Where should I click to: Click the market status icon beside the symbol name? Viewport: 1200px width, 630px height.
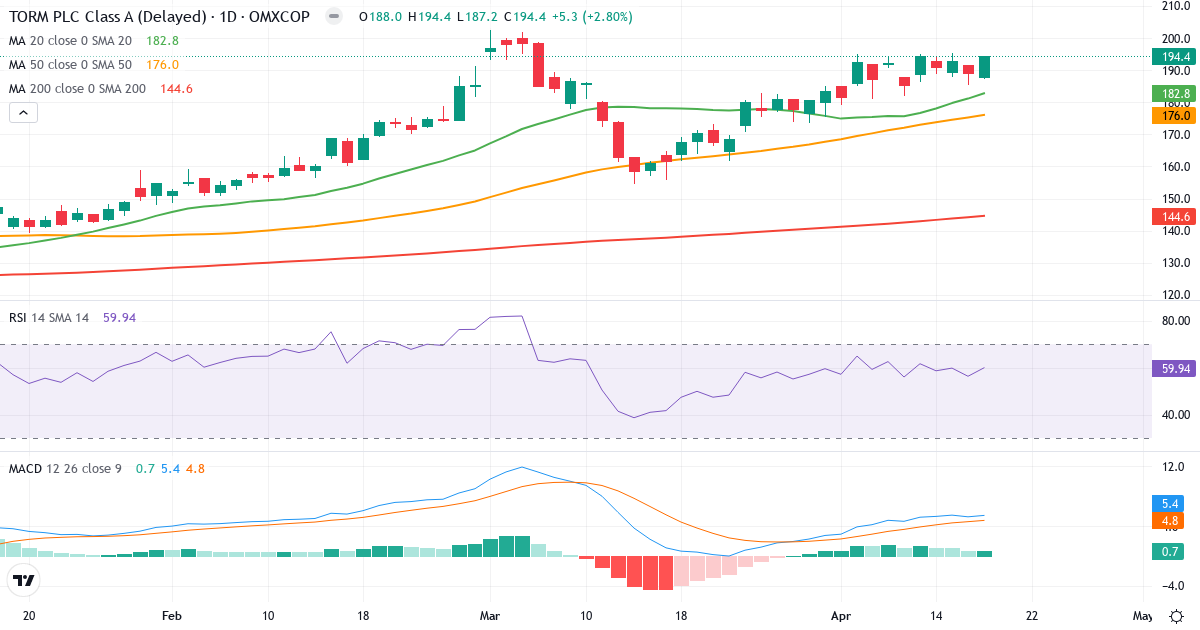pos(333,17)
